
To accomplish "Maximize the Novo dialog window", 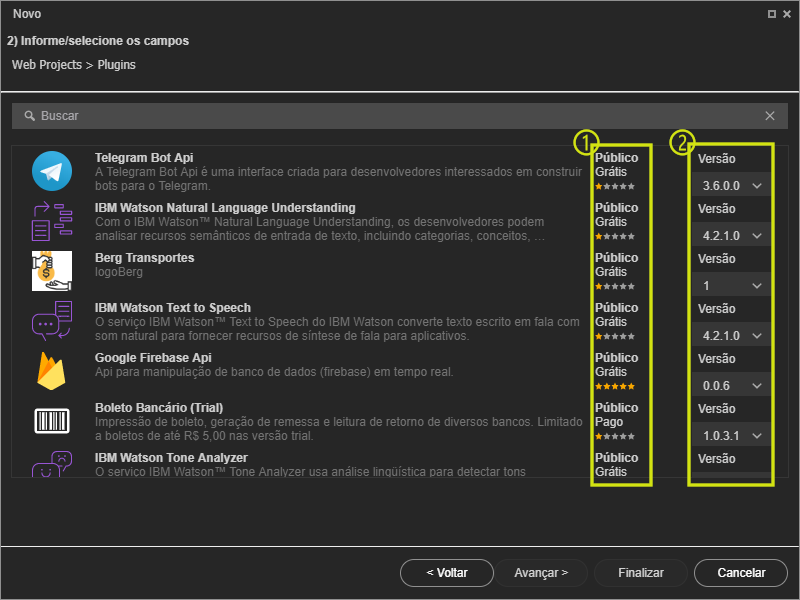I will click(x=772, y=14).
